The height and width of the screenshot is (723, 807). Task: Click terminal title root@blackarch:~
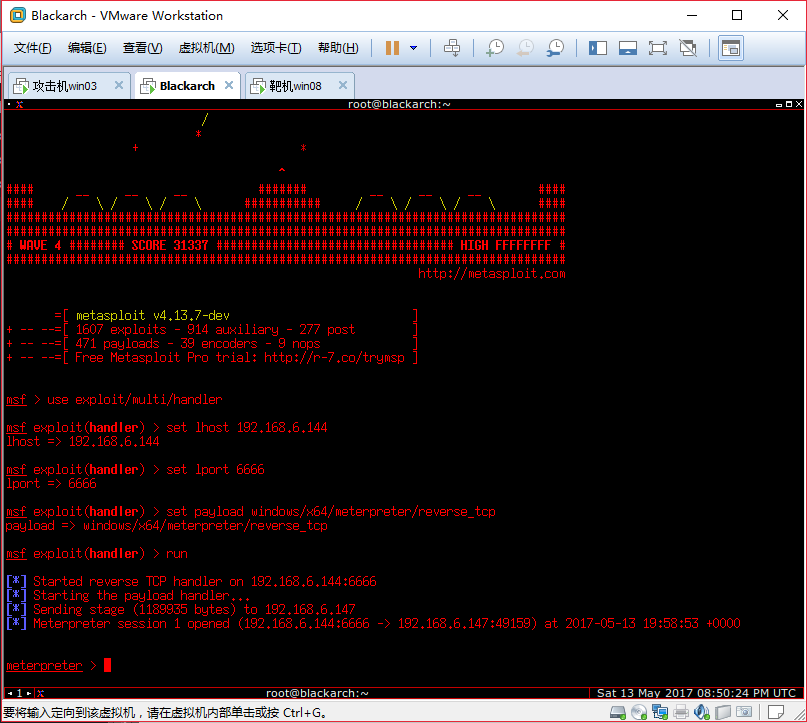[399, 104]
